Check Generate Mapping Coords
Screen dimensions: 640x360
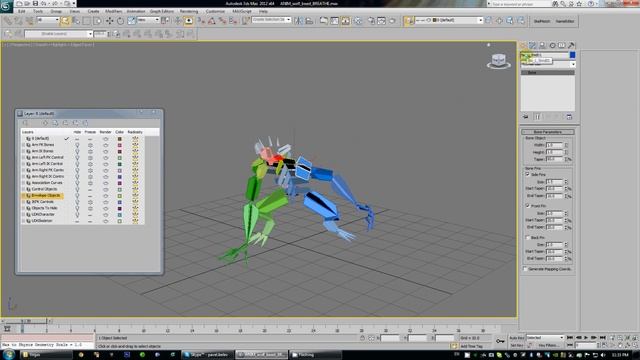click(525, 269)
